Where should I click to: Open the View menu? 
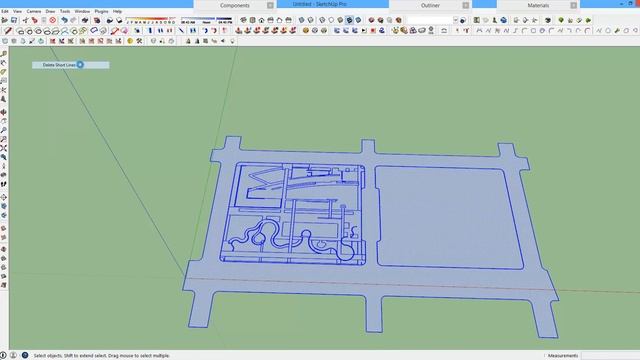pyautogui.click(x=18, y=11)
